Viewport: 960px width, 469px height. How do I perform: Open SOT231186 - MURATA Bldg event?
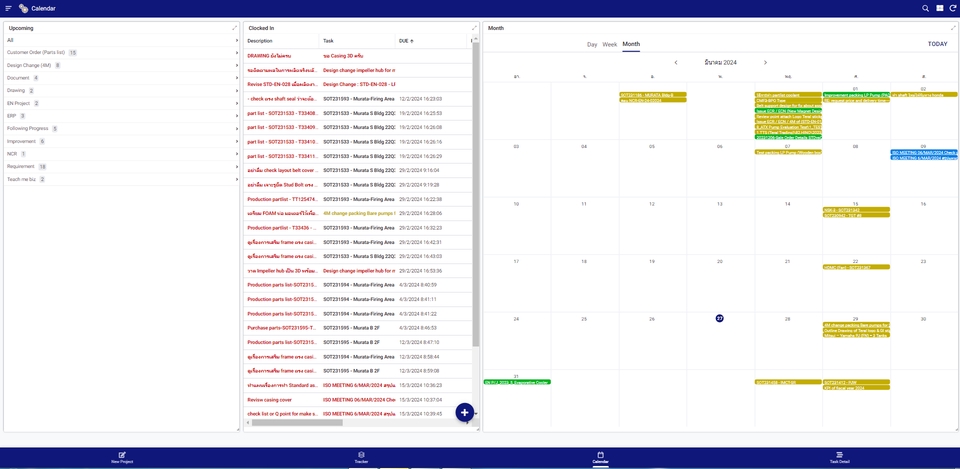[653, 95]
